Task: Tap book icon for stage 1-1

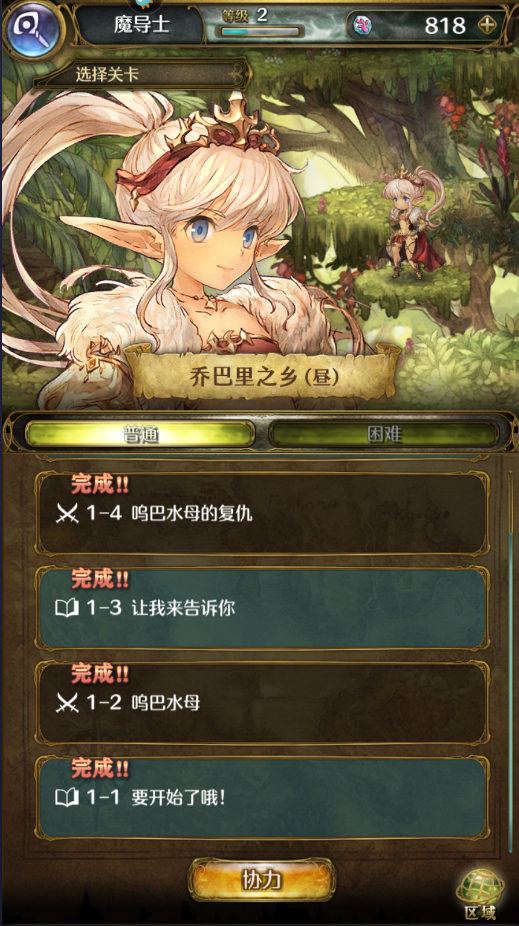Action: point(67,798)
